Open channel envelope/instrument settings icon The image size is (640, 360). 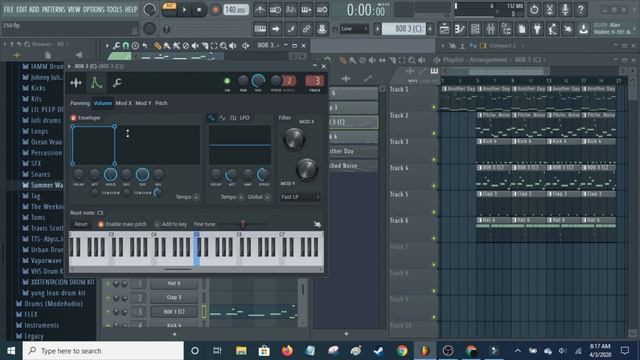pos(96,83)
